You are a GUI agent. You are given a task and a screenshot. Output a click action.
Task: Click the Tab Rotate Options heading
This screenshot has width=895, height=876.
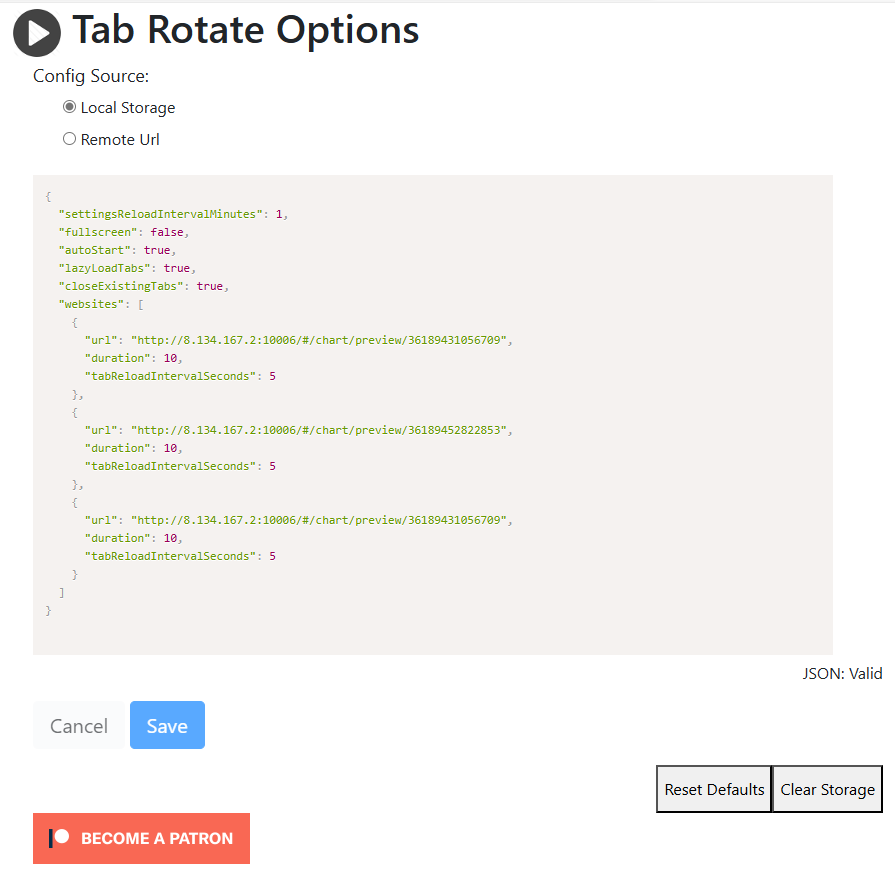coord(245,31)
